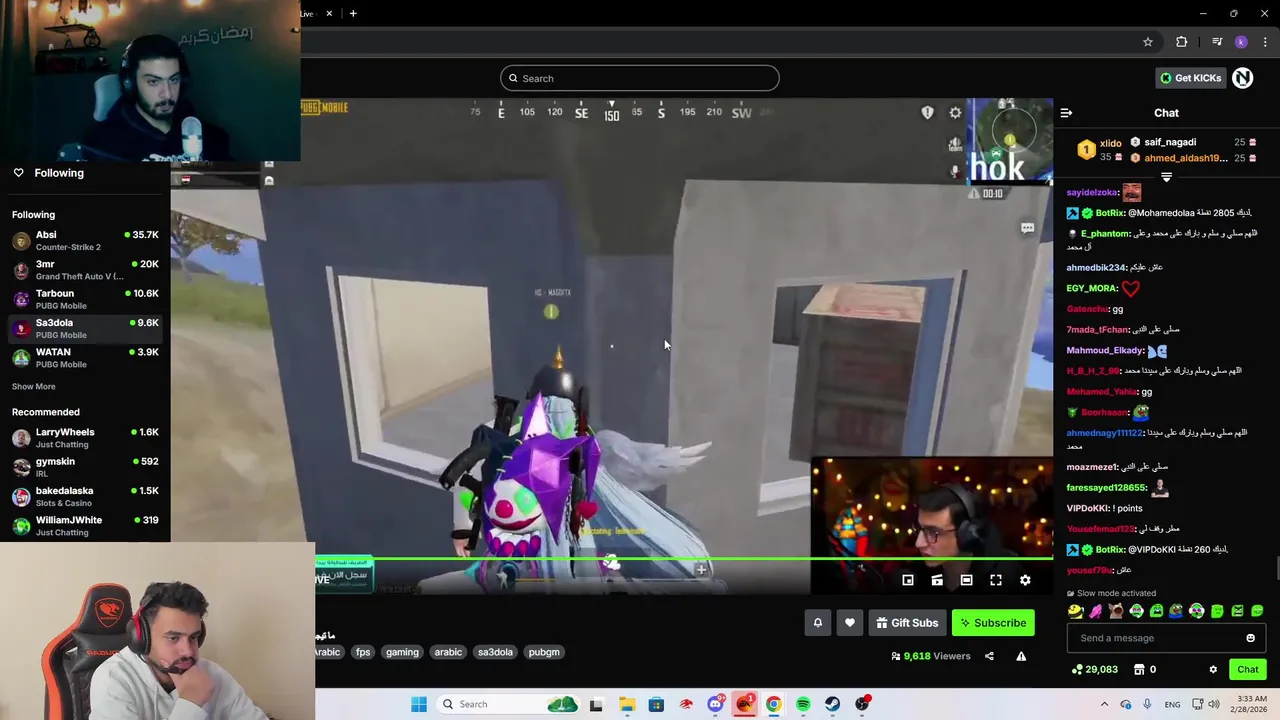
Task: Show hidden system tray icons
Action: [1104, 704]
